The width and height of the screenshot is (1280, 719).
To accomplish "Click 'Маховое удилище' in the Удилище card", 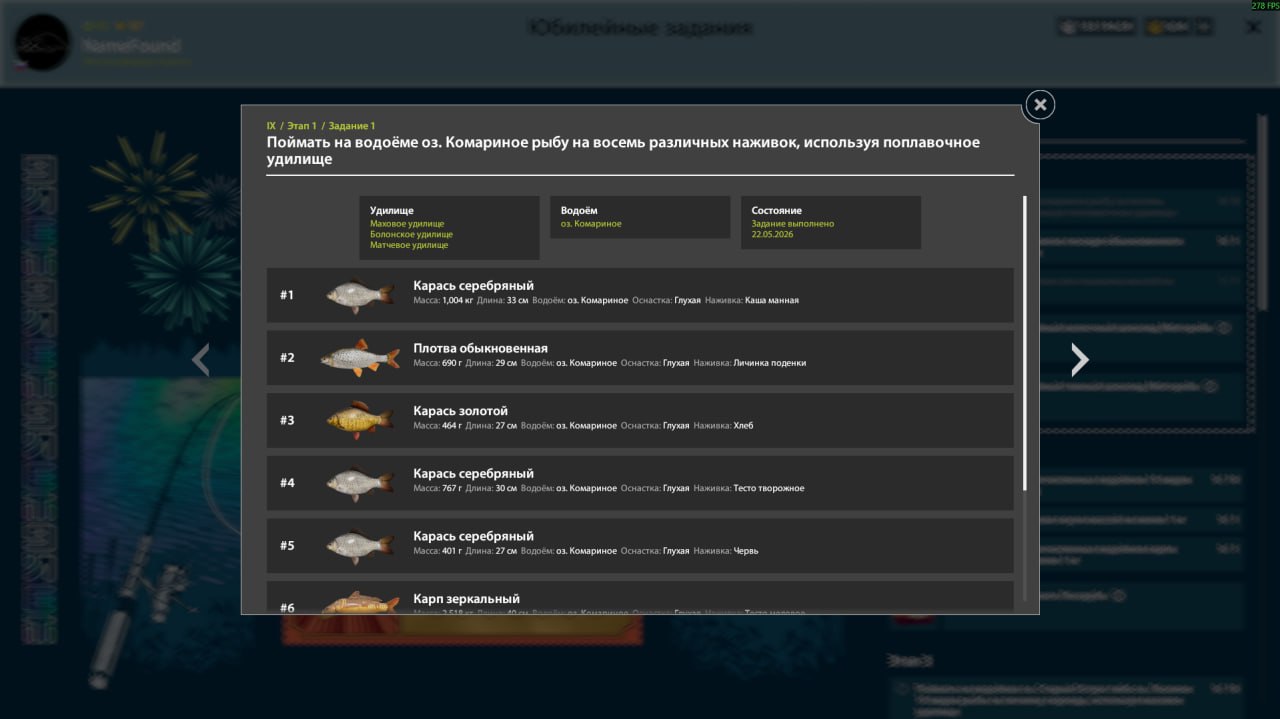I will (x=407, y=224).
